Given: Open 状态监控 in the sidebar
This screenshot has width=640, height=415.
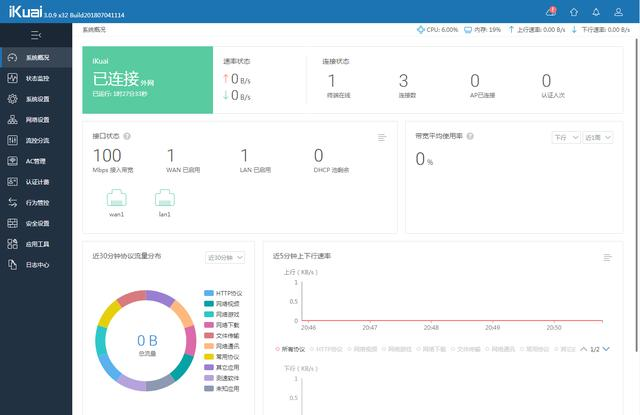Looking at the screenshot, I should point(36,77).
